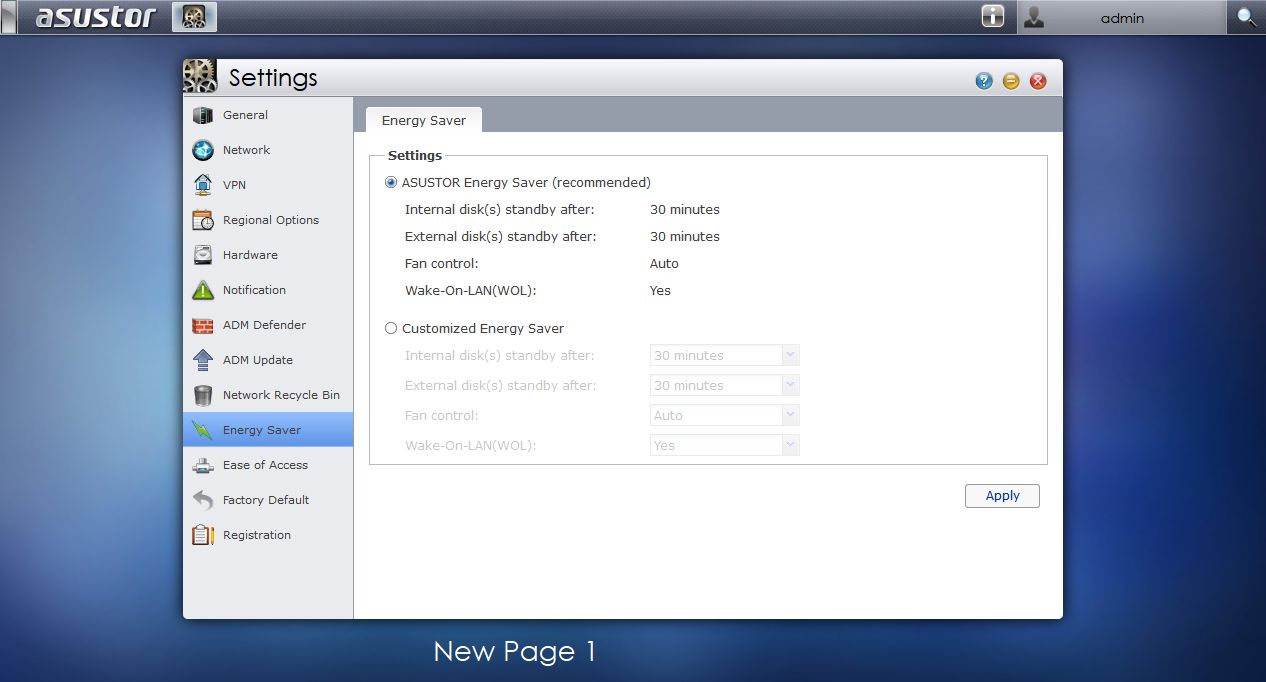This screenshot has width=1266, height=682.
Task: Click the Regional Options calendar icon
Action: point(203,220)
